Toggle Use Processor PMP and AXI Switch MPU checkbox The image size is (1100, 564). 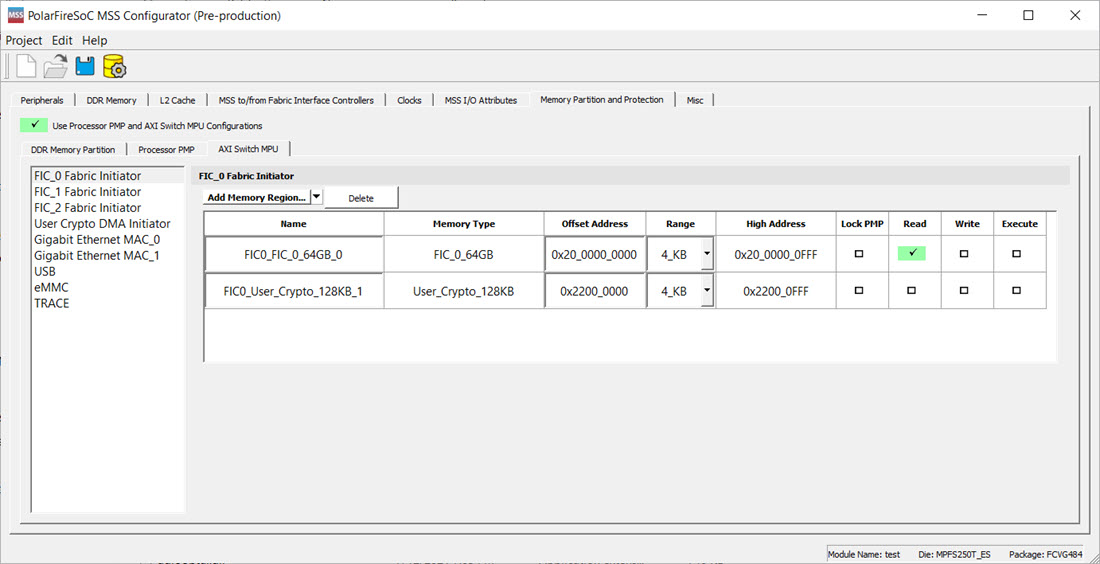click(x=34, y=126)
